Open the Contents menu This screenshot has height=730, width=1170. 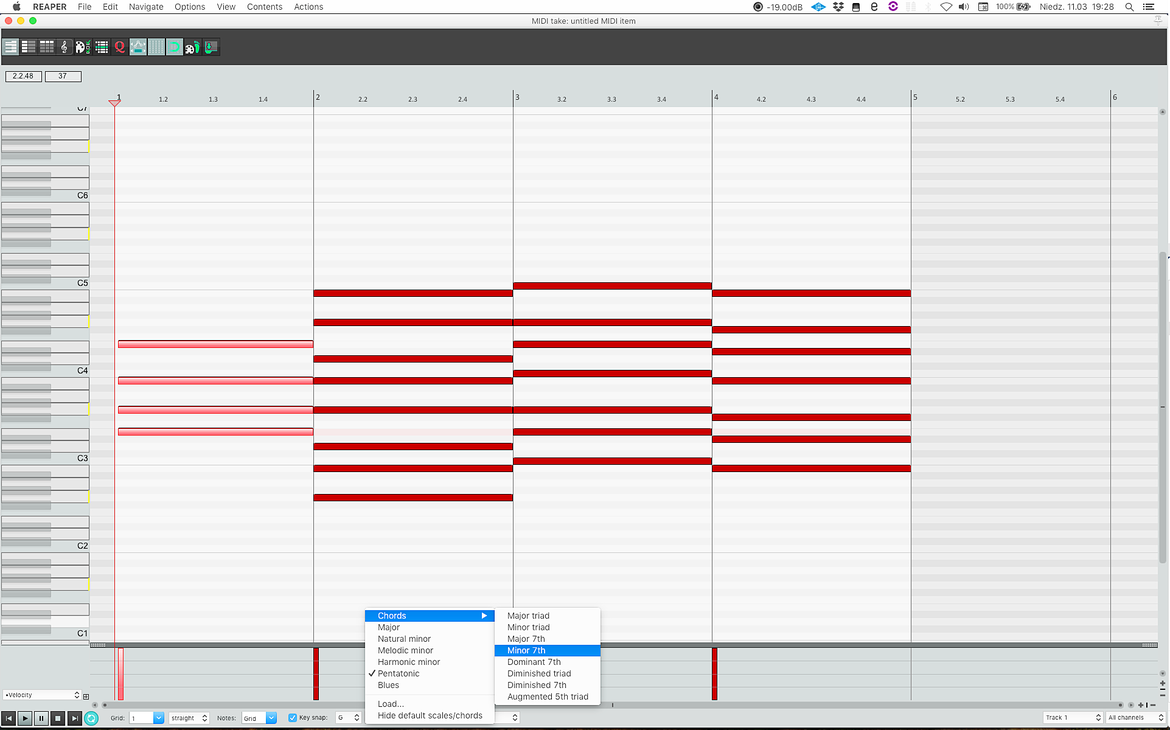pos(264,7)
